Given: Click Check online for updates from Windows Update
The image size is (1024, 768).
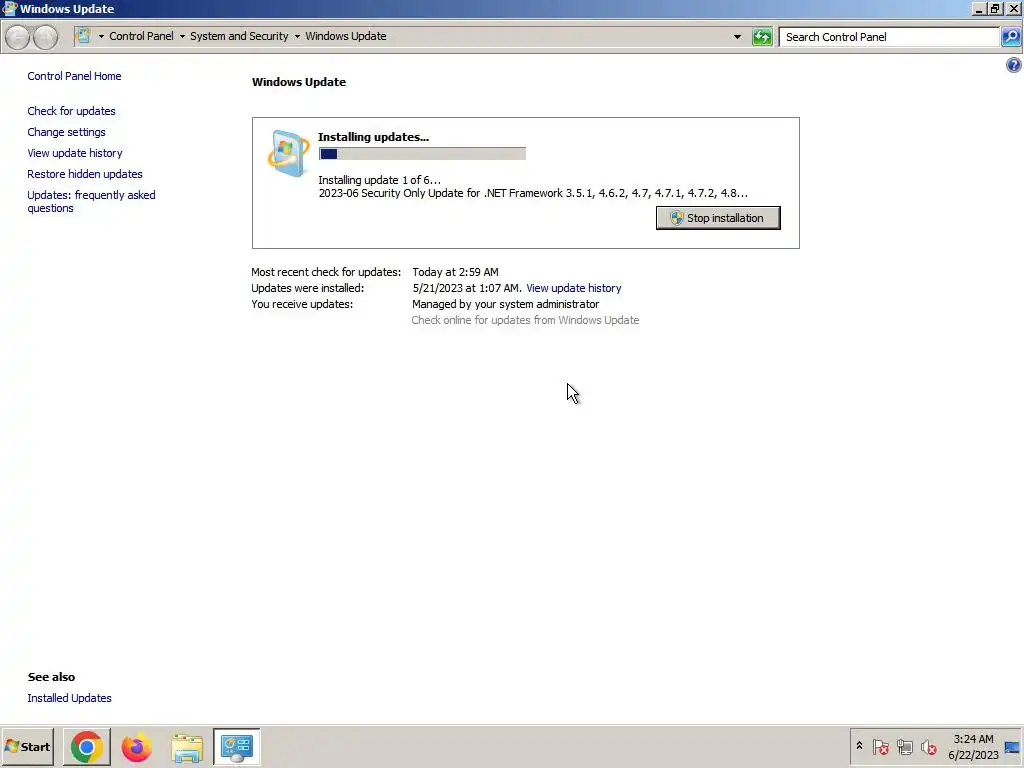Looking at the screenshot, I should point(525,320).
